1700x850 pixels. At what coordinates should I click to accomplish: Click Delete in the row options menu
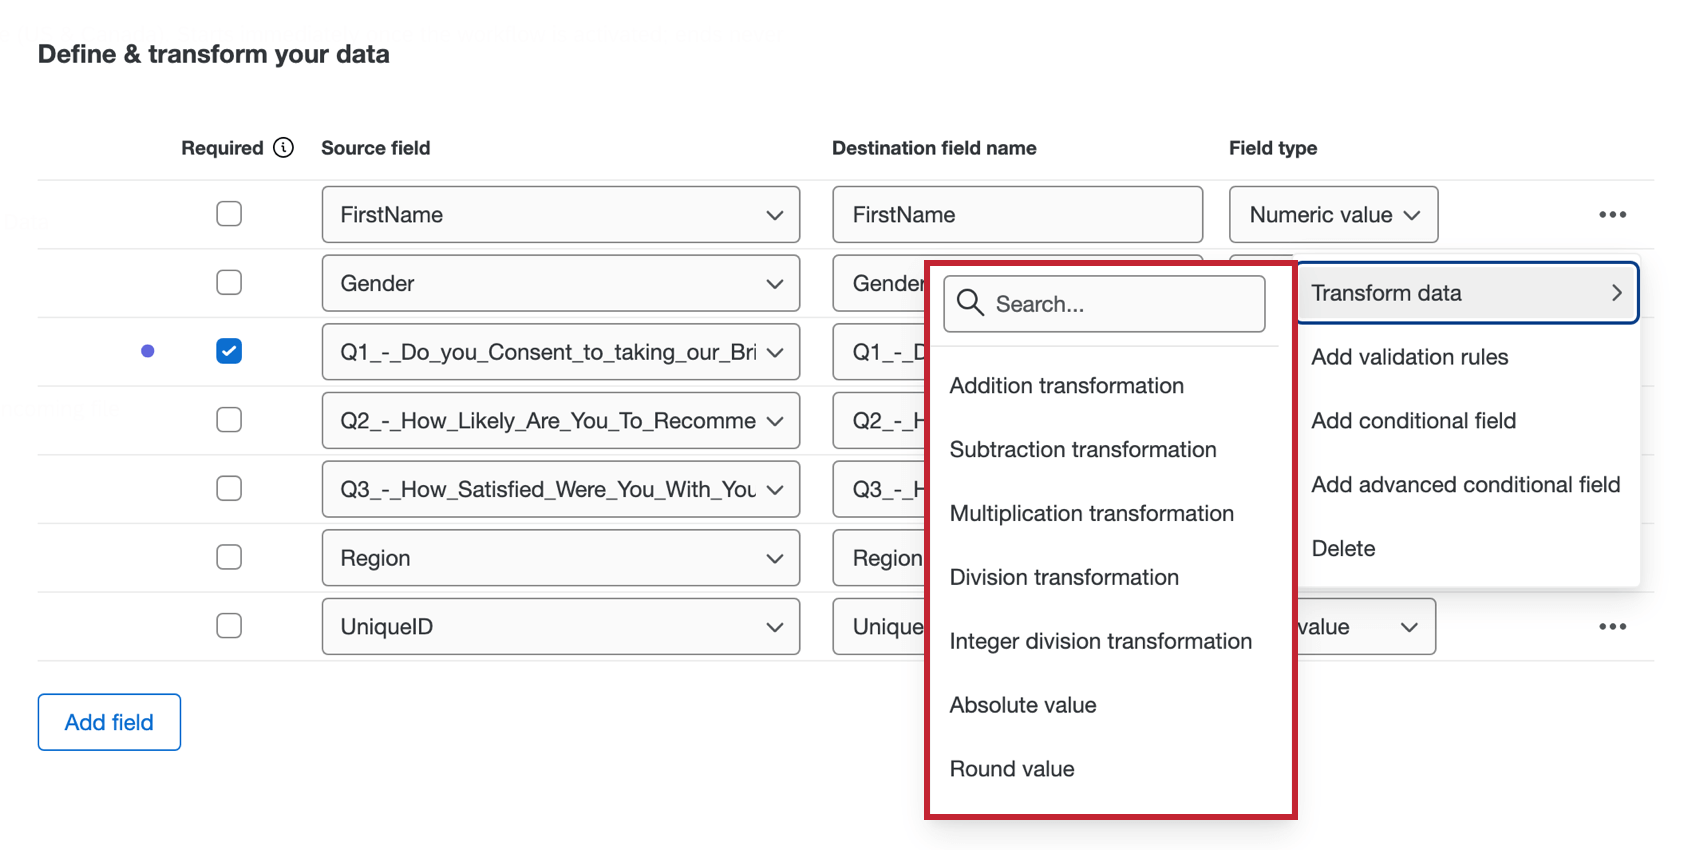1343,549
